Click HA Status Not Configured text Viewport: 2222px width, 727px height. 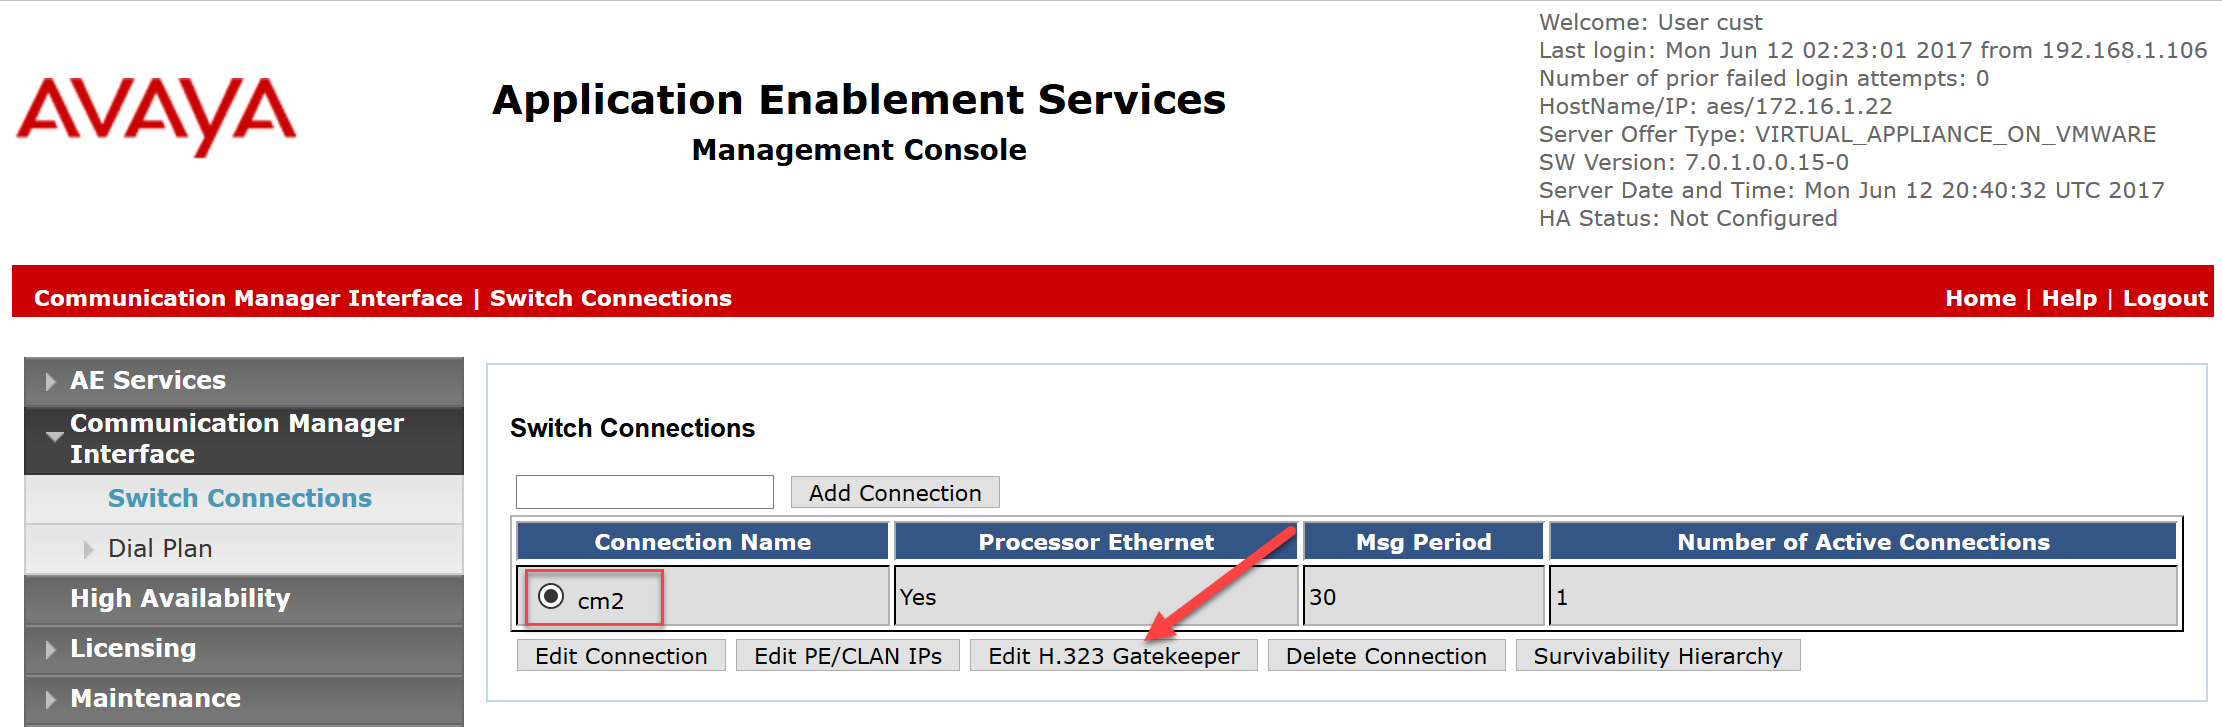click(1688, 218)
